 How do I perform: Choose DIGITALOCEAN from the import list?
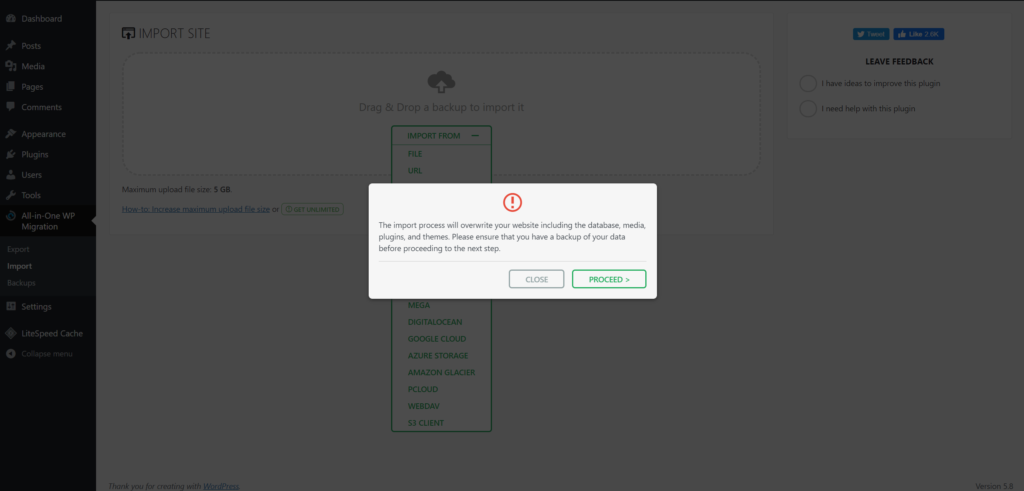coord(435,322)
